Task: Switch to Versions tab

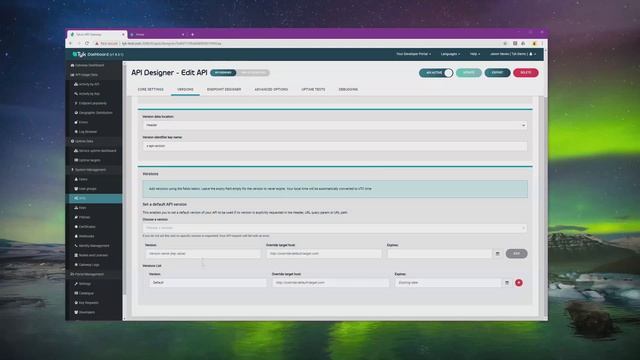Action: [x=185, y=89]
